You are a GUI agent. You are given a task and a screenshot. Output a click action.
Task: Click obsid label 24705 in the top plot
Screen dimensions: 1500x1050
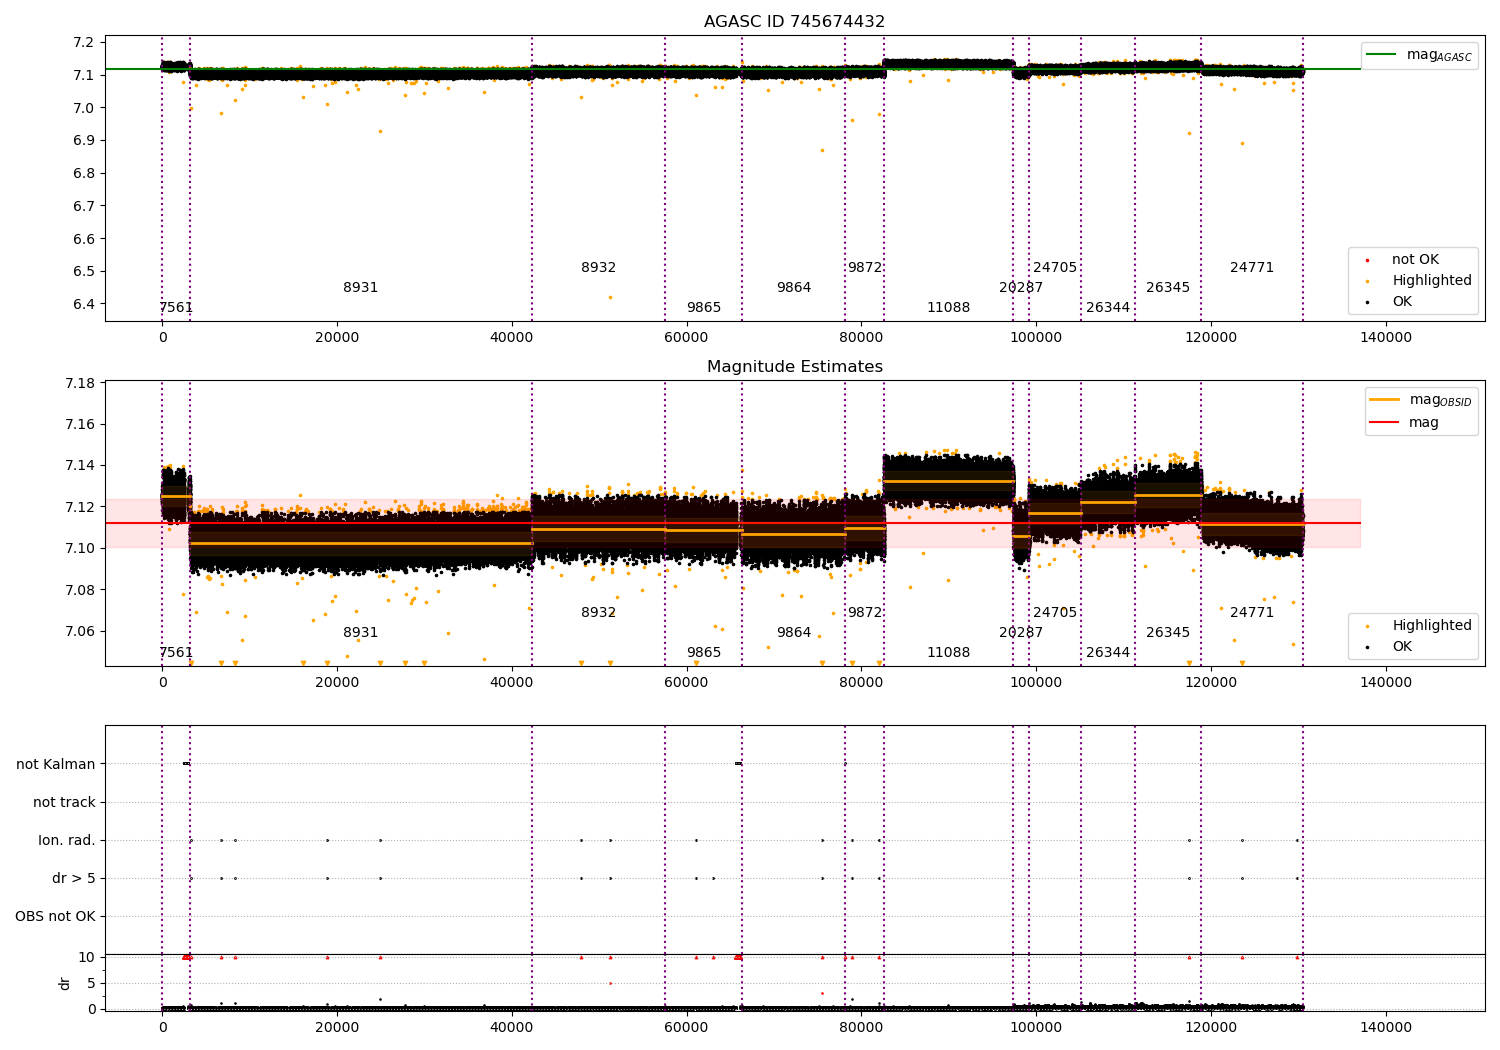pyautogui.click(x=1055, y=268)
